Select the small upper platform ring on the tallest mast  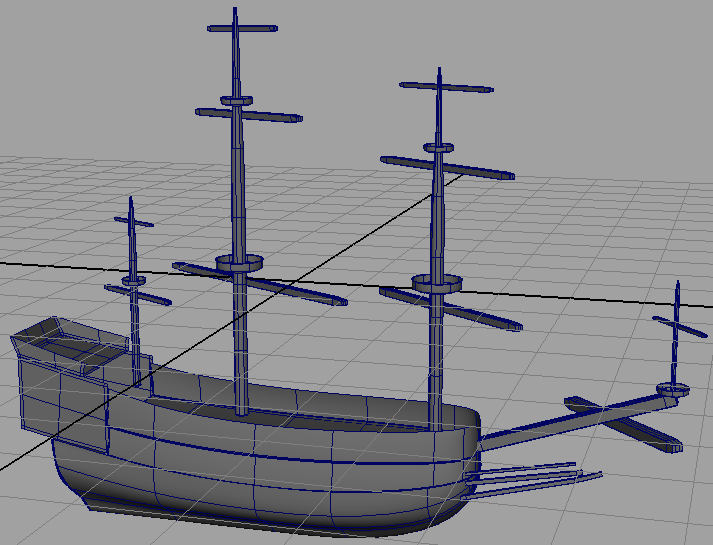click(x=236, y=100)
